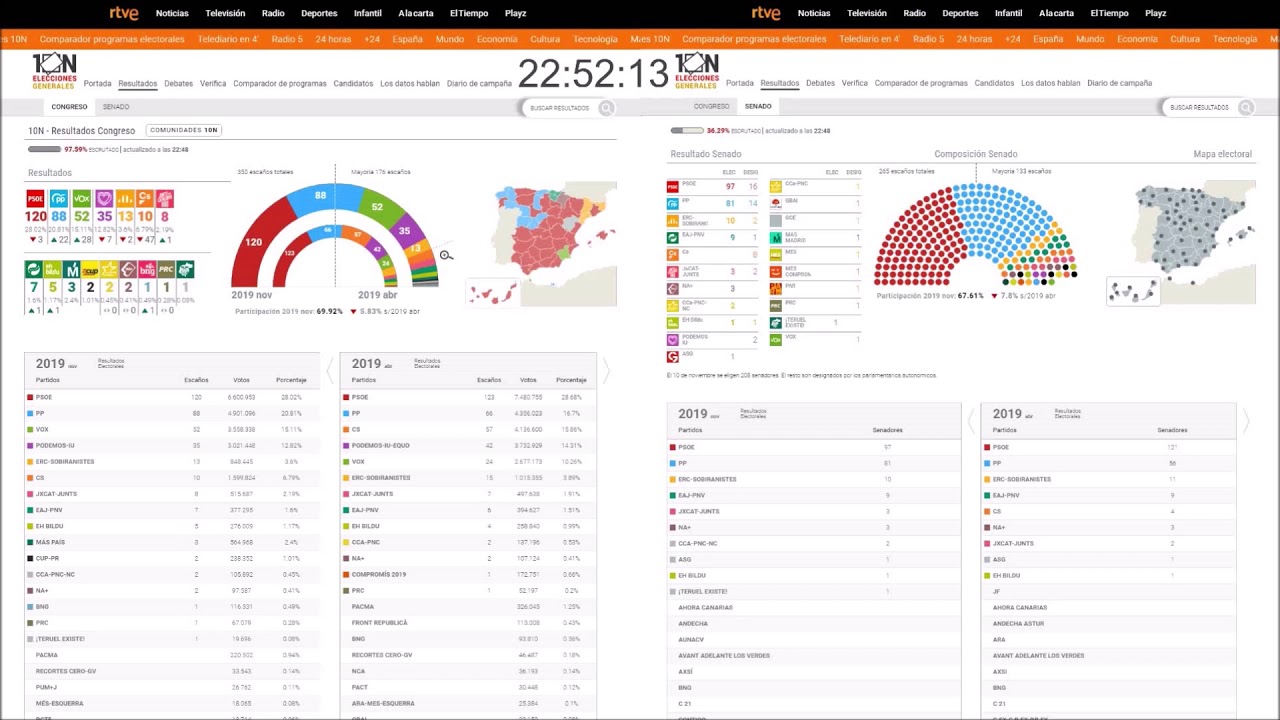
Task: Click the PSOE logo in Congreso results
Action: click(36, 198)
